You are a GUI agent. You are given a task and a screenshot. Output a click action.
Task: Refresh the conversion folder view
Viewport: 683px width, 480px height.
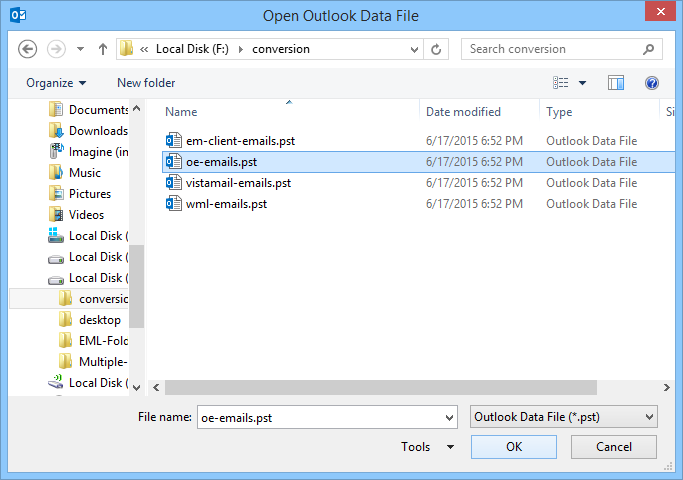[436, 49]
